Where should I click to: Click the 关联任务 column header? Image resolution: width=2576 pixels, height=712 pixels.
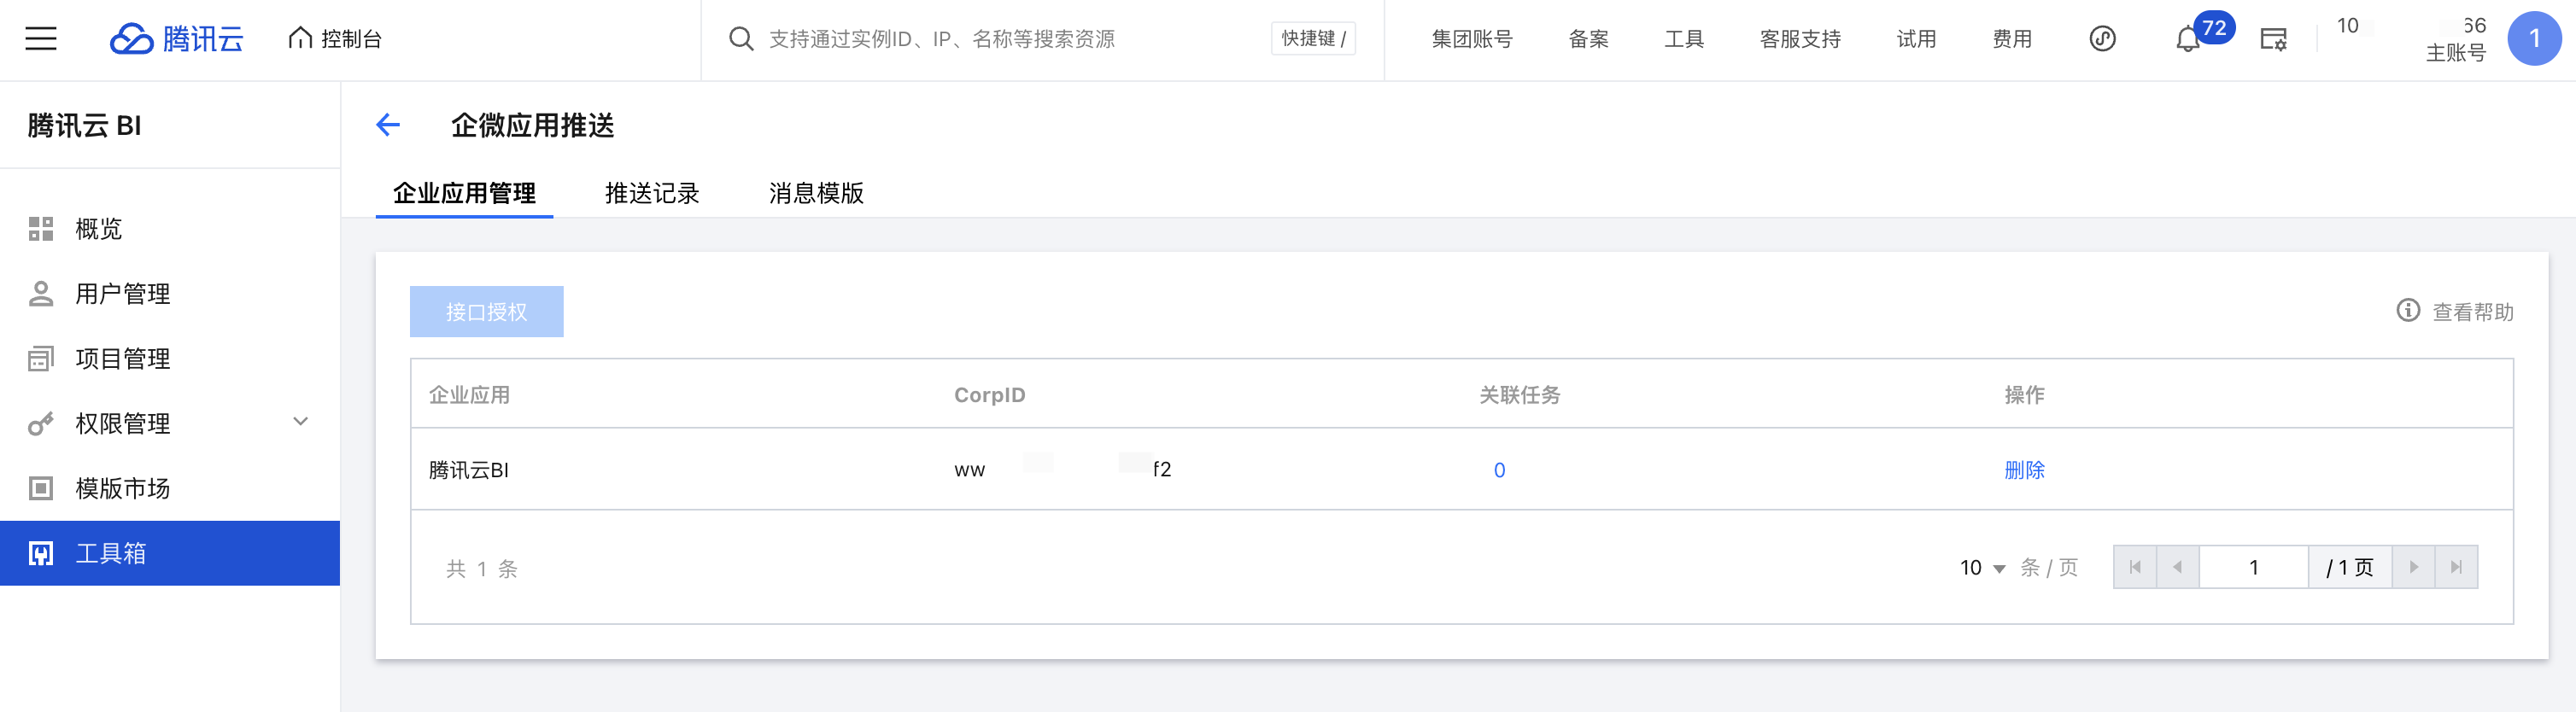(x=1520, y=395)
